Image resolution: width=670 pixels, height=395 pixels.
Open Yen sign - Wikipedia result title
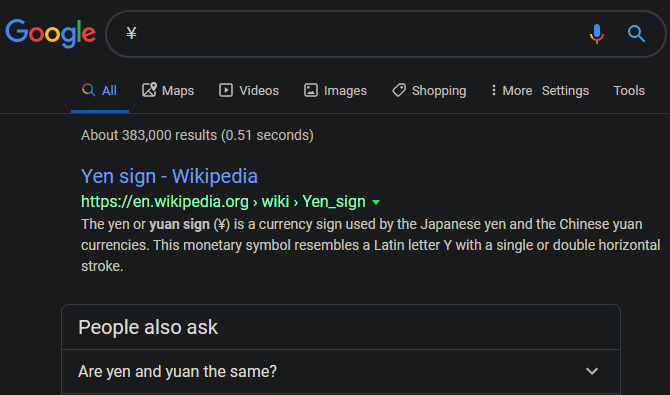(x=169, y=176)
